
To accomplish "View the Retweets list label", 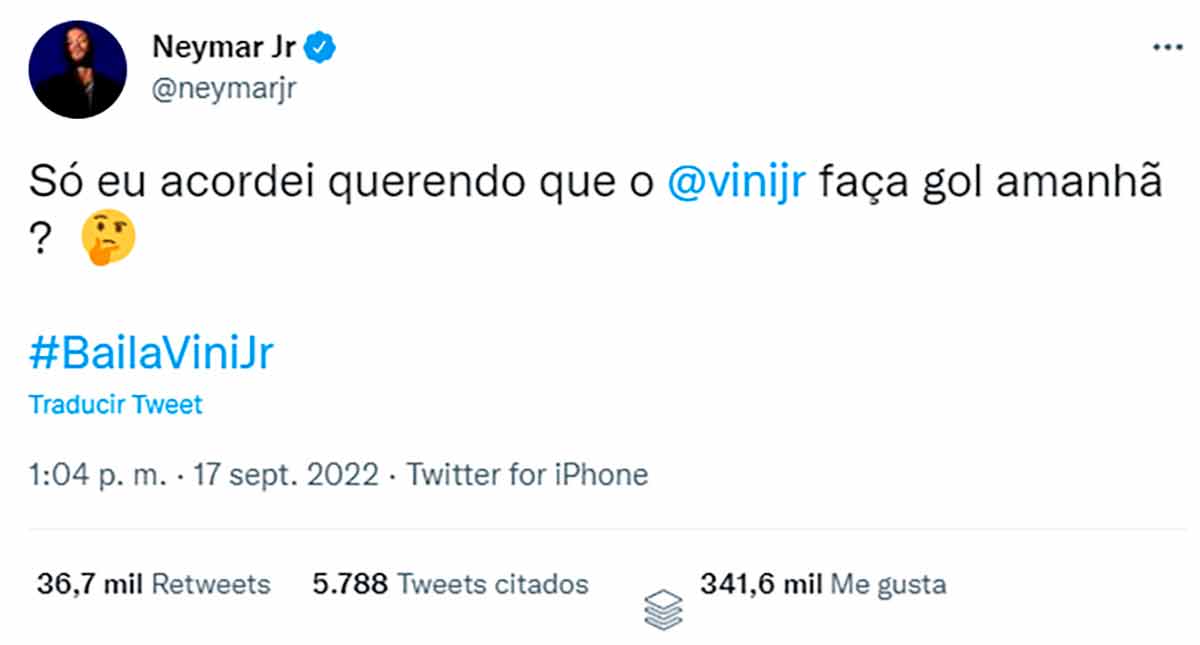I will 210,583.
